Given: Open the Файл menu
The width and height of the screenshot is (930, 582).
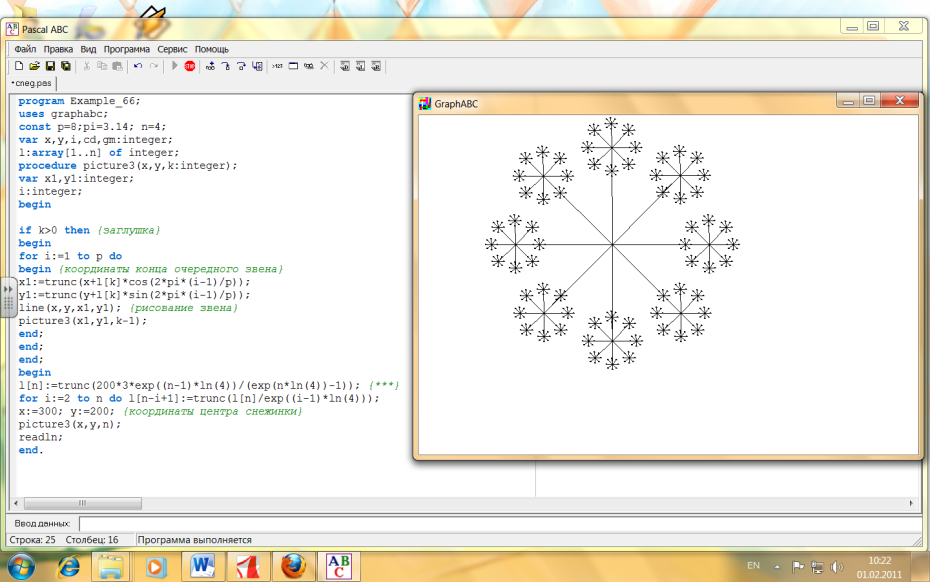Looking at the screenshot, I should 25,49.
